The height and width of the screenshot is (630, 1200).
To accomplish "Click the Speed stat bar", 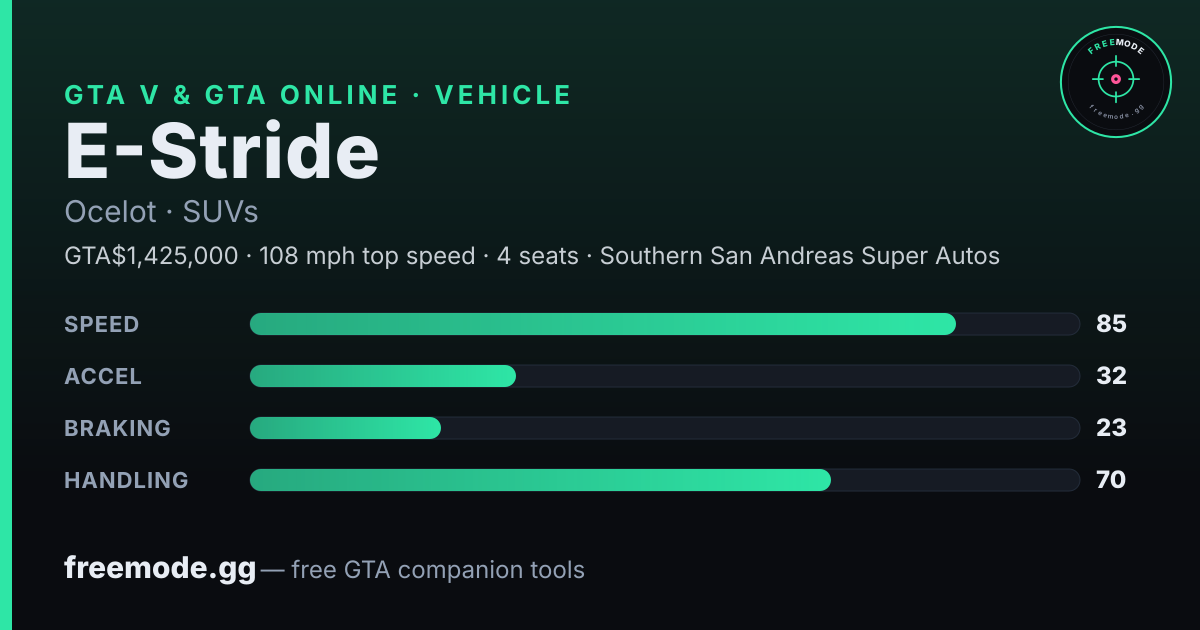I will tap(665, 324).
